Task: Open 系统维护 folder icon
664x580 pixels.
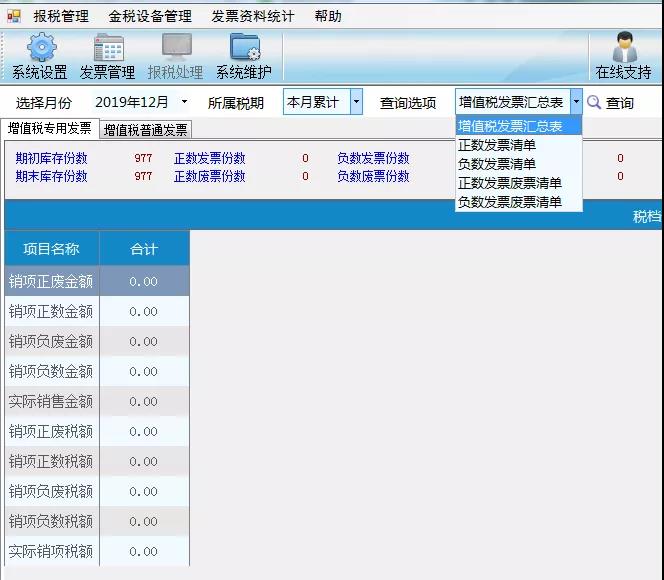Action: [243, 48]
